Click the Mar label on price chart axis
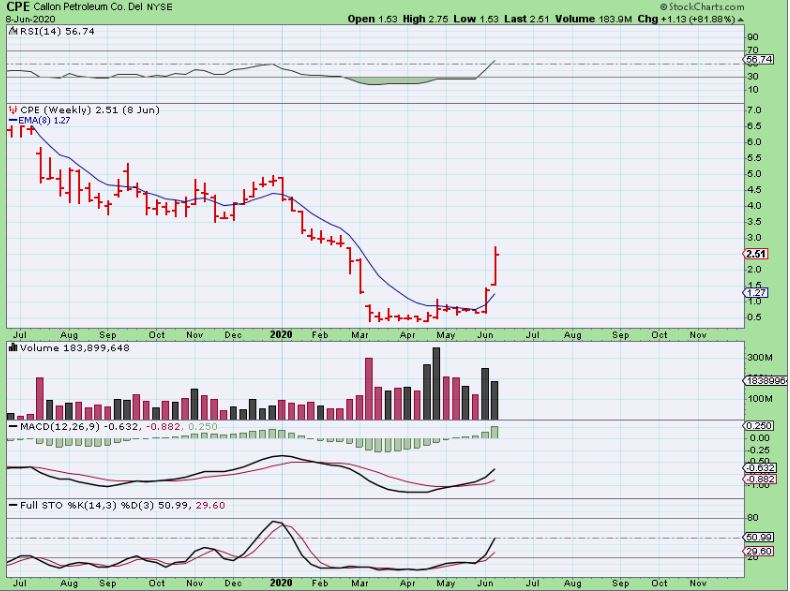790x591 pixels. (360, 335)
